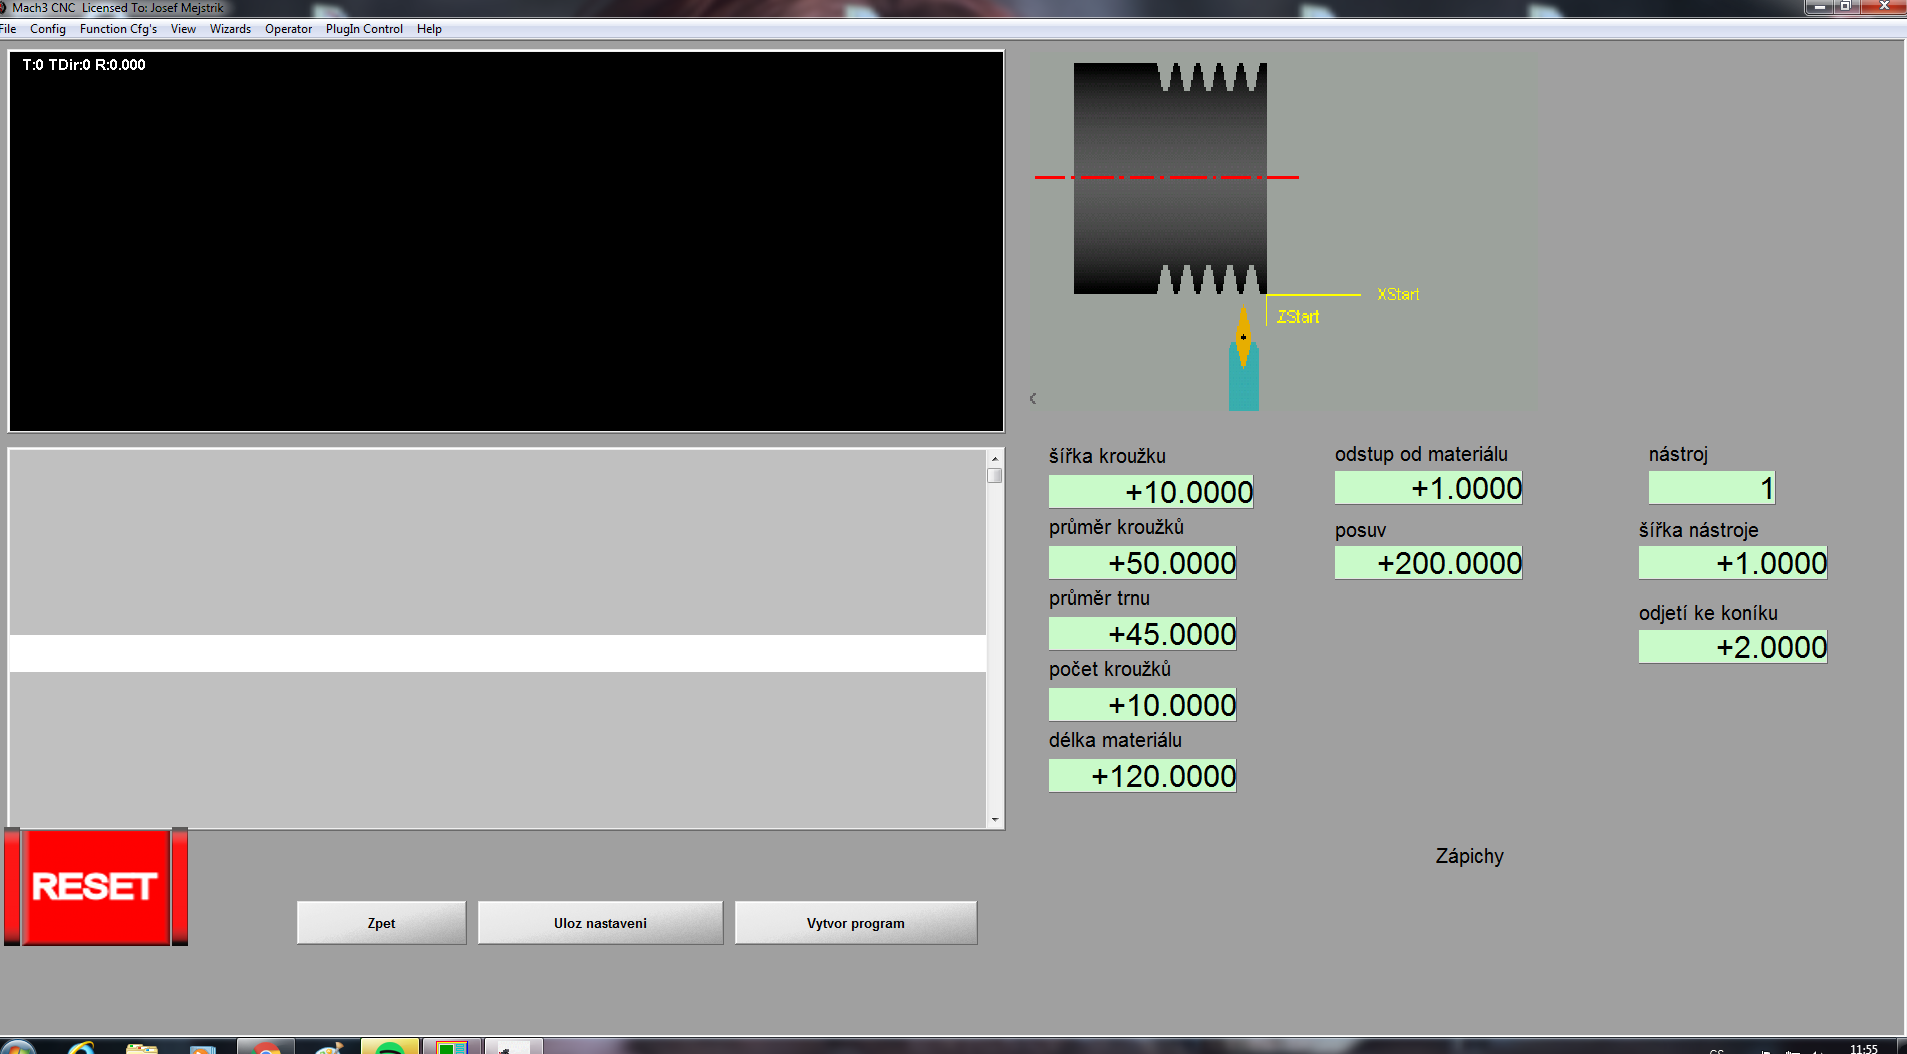
Task: Open the Operator menu
Action: click(x=288, y=29)
